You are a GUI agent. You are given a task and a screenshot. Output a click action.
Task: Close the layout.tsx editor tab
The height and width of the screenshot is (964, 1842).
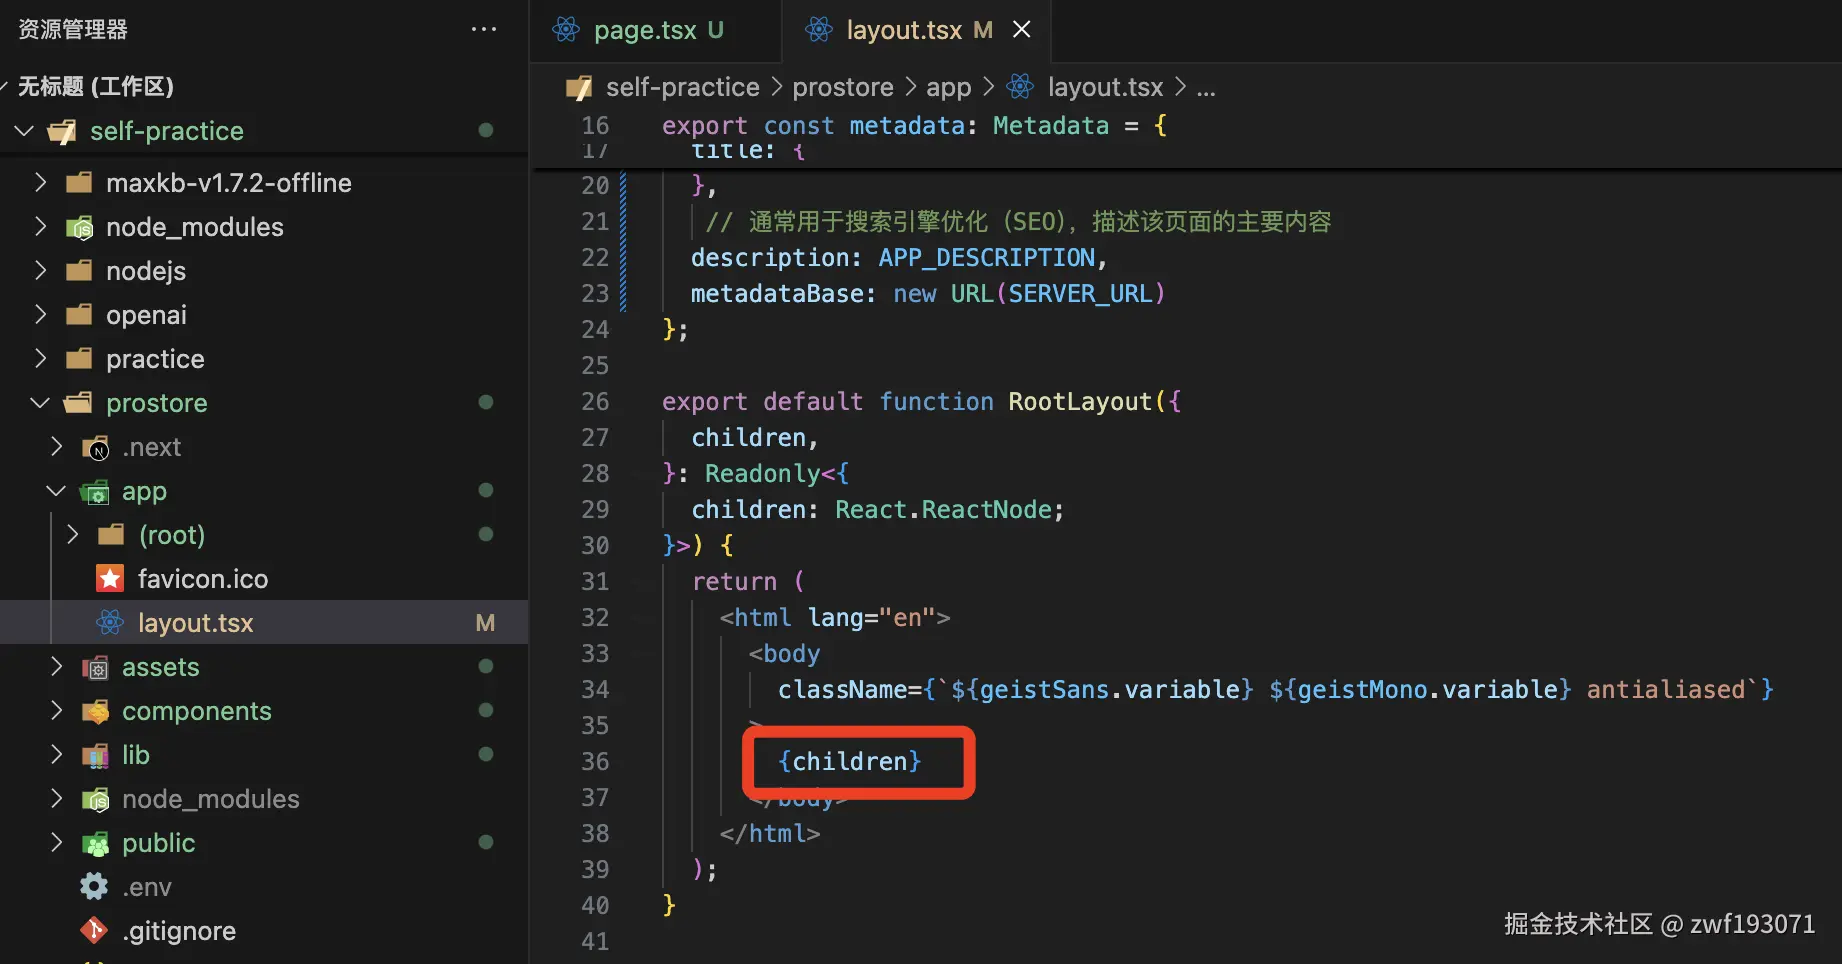tap(1021, 30)
